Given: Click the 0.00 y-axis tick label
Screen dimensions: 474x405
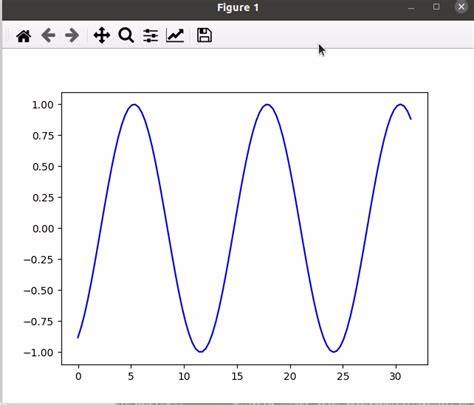Looking at the screenshot, I should click(x=43, y=229).
